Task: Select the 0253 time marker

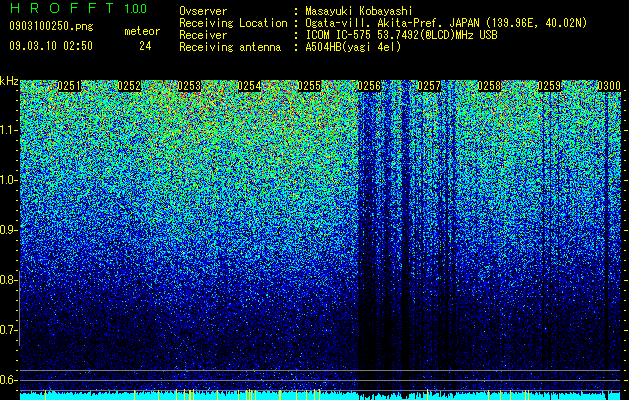Action: pos(189,86)
